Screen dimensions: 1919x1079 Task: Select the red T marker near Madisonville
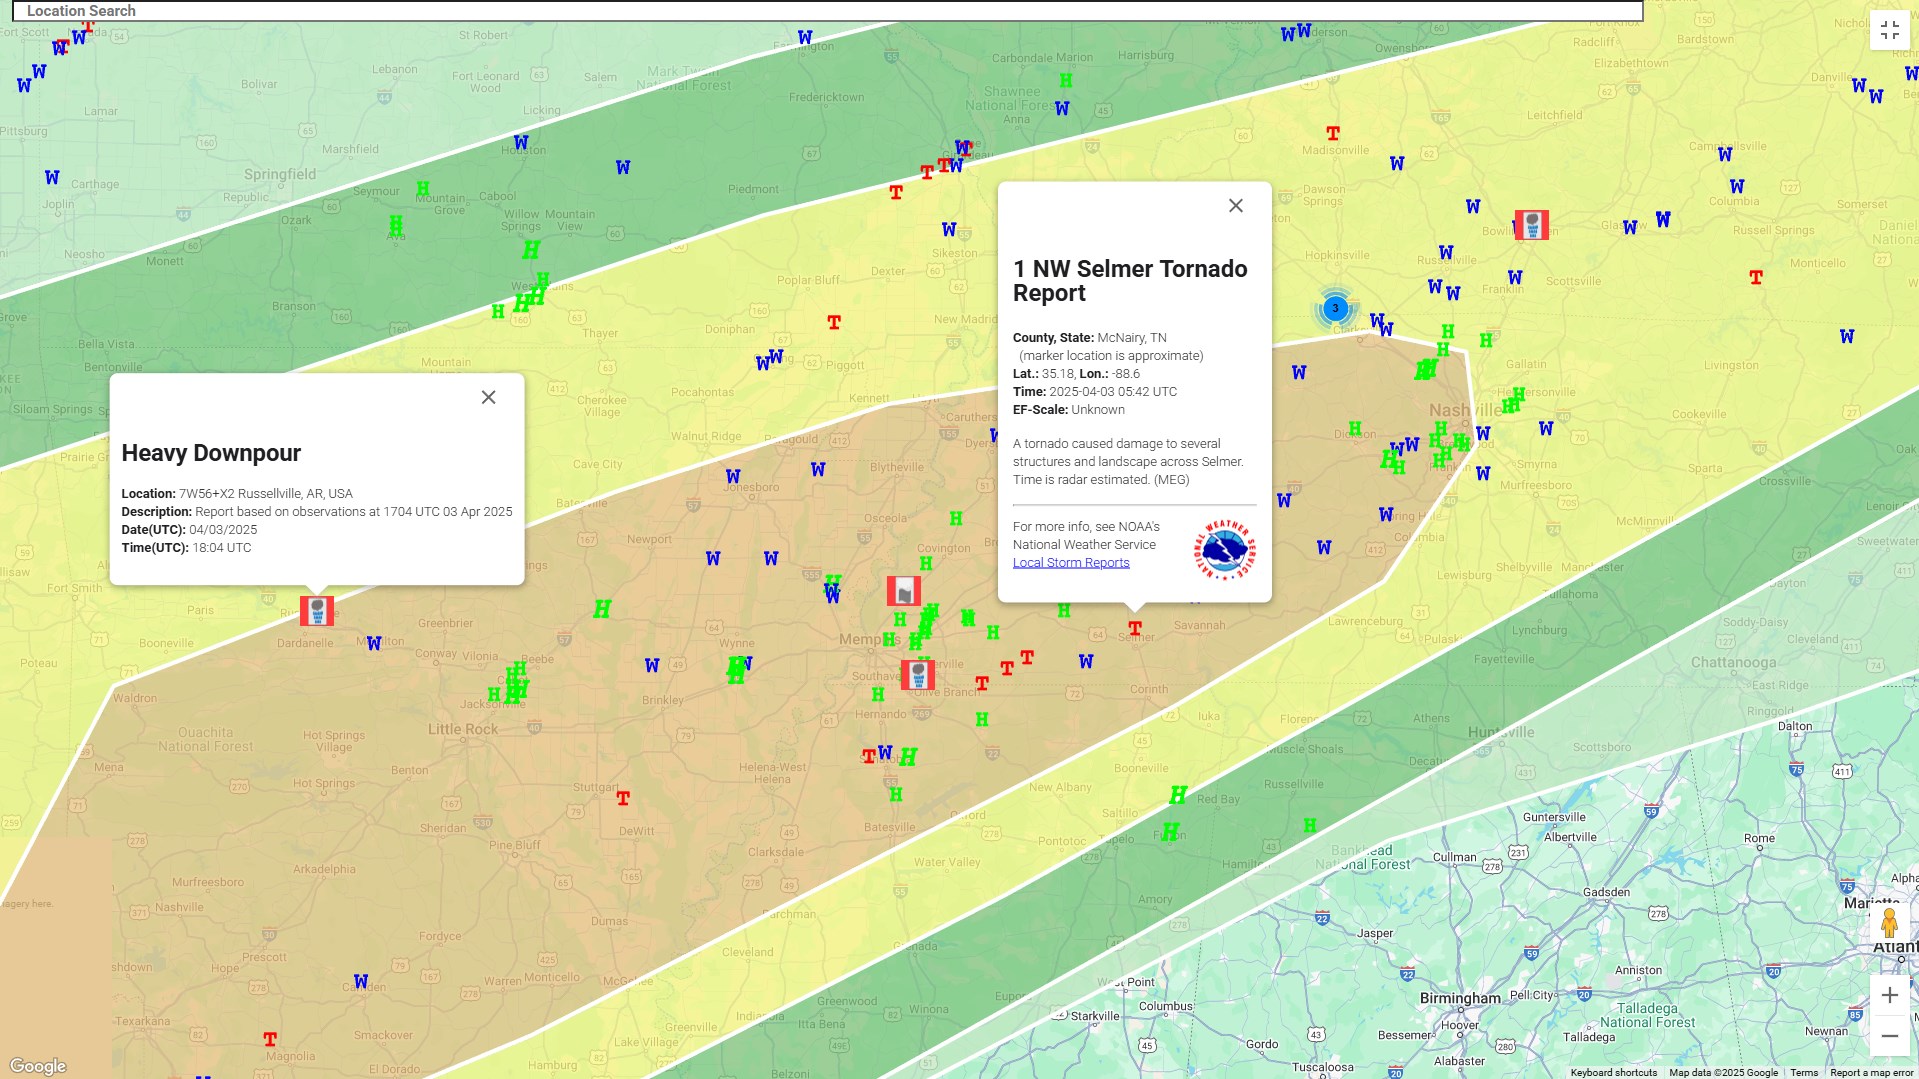(1331, 132)
